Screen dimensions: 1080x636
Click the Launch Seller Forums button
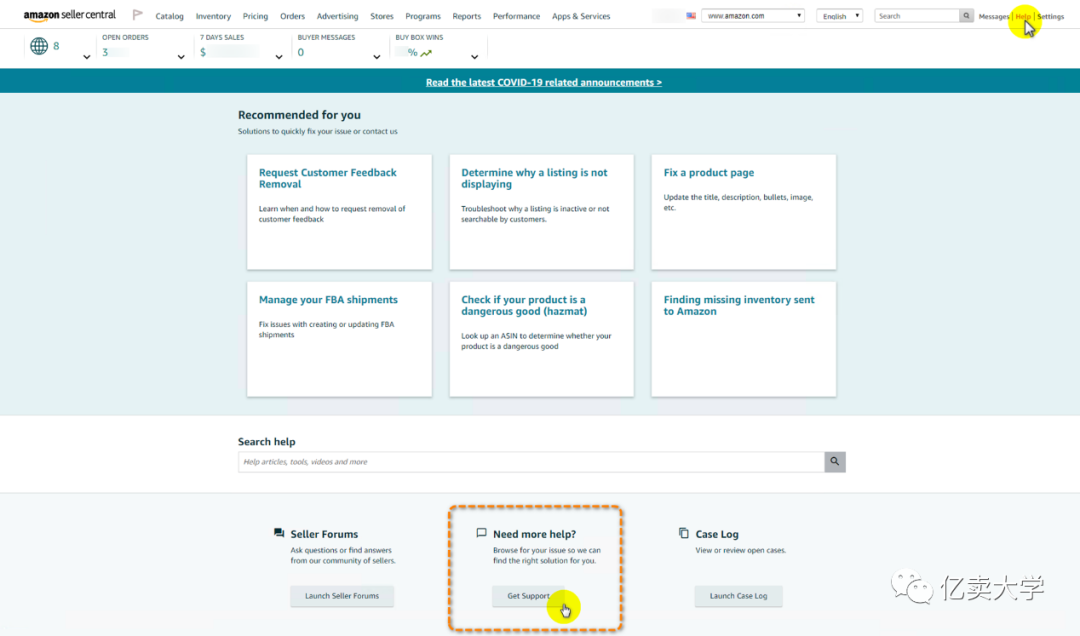pyautogui.click(x=342, y=596)
